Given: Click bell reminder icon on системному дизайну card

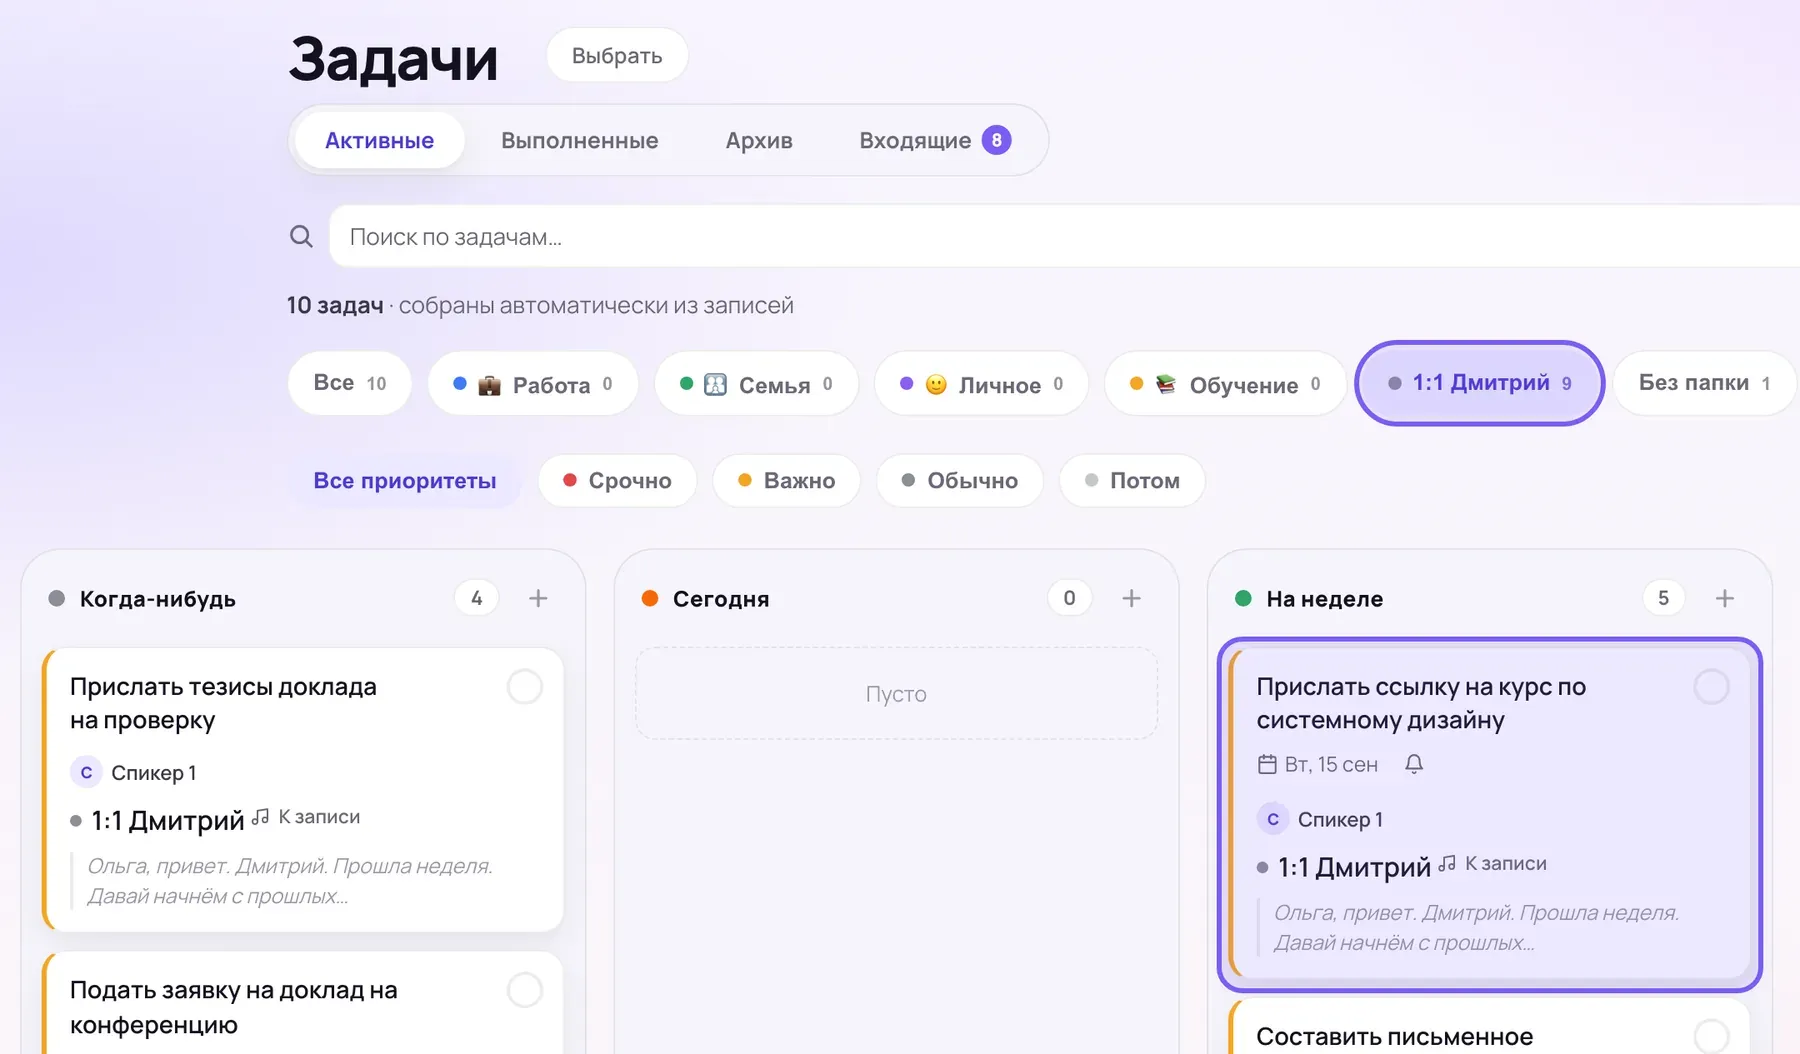Looking at the screenshot, I should pos(1414,764).
